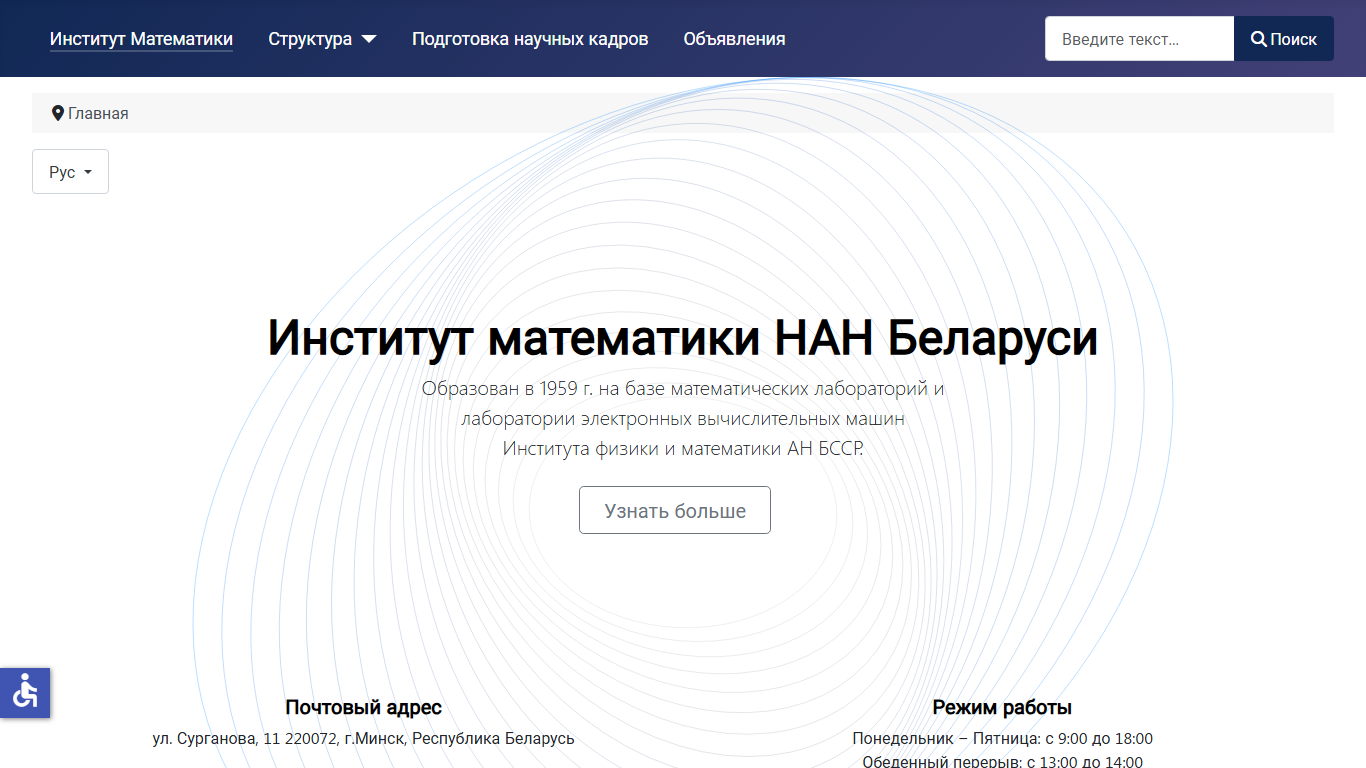1366x768 pixels.
Task: Click the Поиск search button
Action: click(1284, 39)
